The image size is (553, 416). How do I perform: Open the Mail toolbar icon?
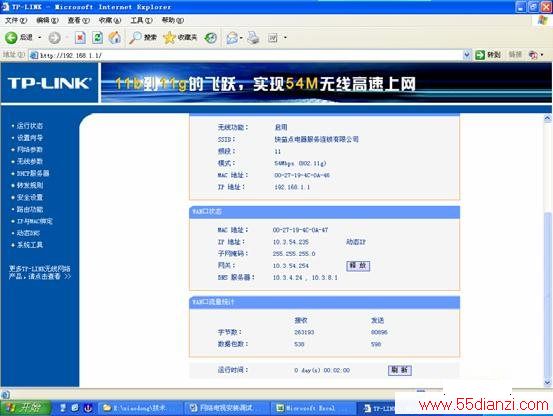click(x=232, y=38)
